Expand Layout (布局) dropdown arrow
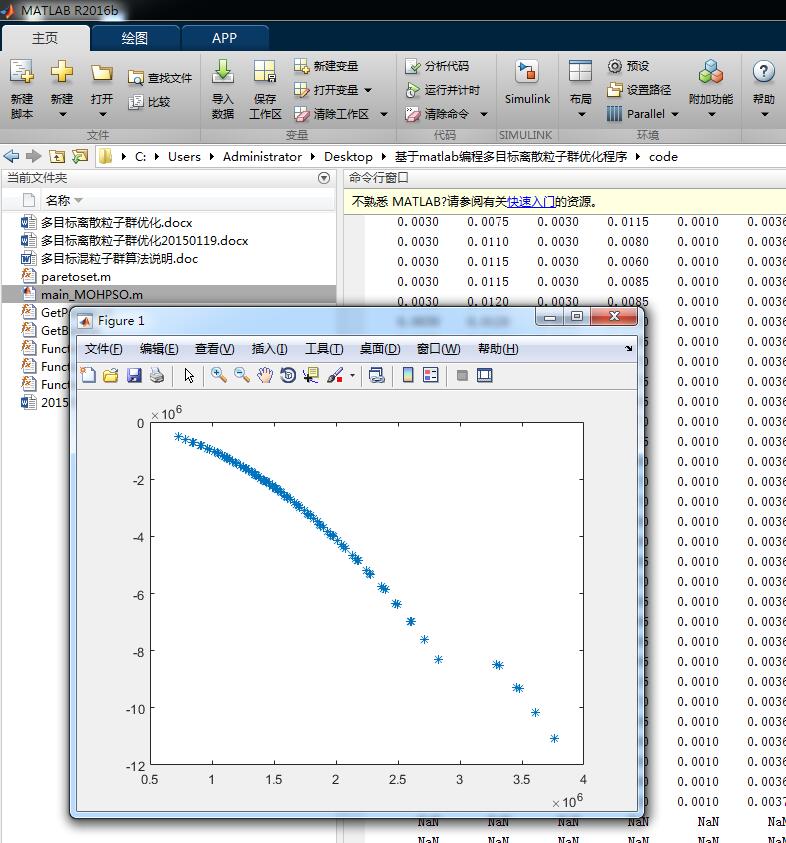Image resolution: width=786 pixels, height=843 pixels. (x=581, y=114)
